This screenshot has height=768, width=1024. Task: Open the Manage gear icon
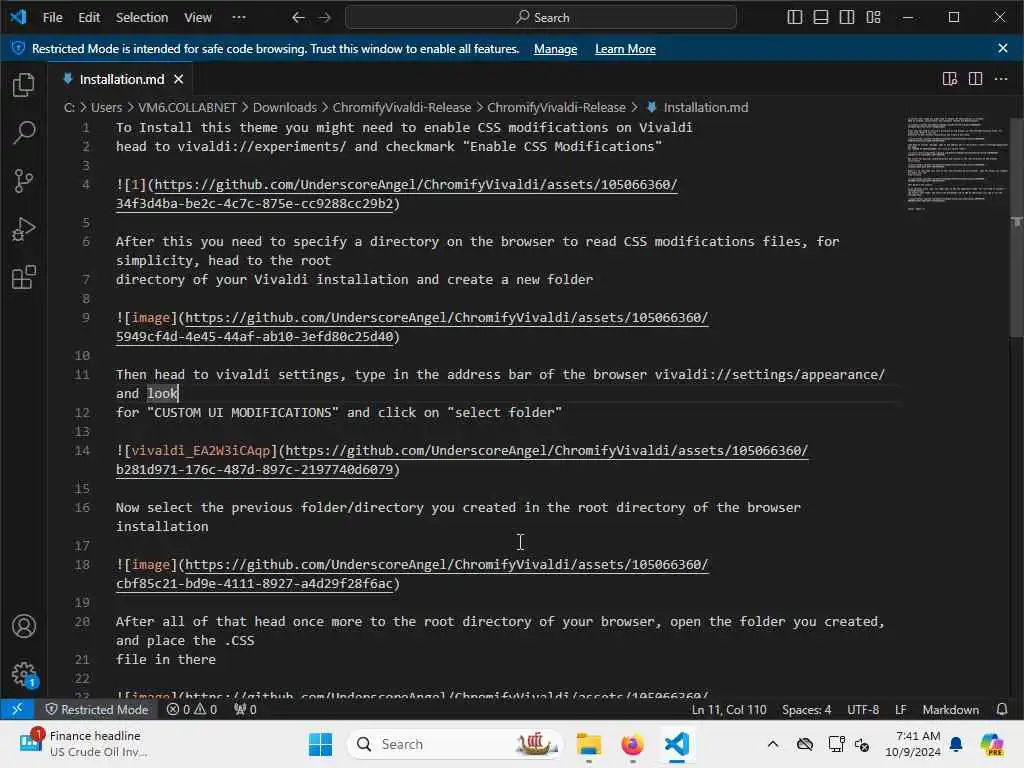[24, 674]
